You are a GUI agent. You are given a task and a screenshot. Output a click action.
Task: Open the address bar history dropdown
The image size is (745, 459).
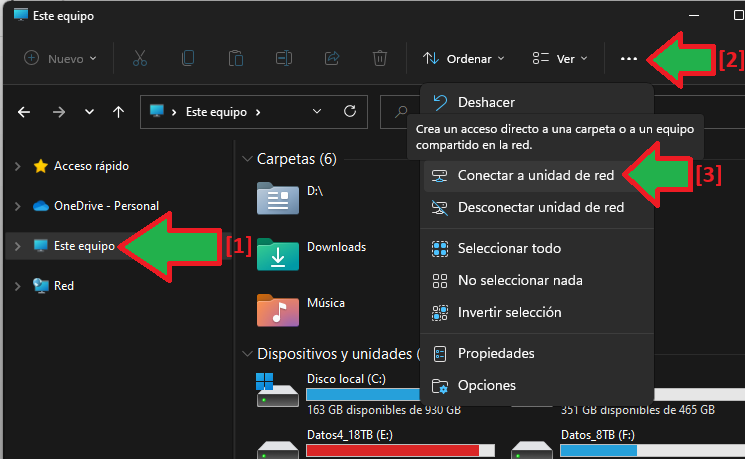[317, 111]
